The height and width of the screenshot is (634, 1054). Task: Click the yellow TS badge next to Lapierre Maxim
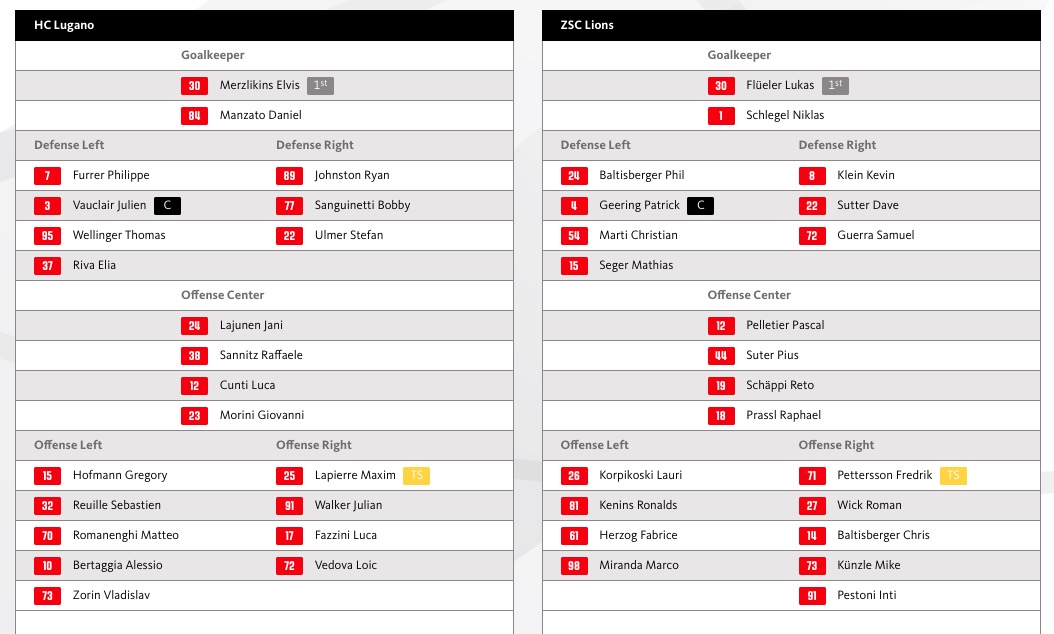[x=416, y=475]
